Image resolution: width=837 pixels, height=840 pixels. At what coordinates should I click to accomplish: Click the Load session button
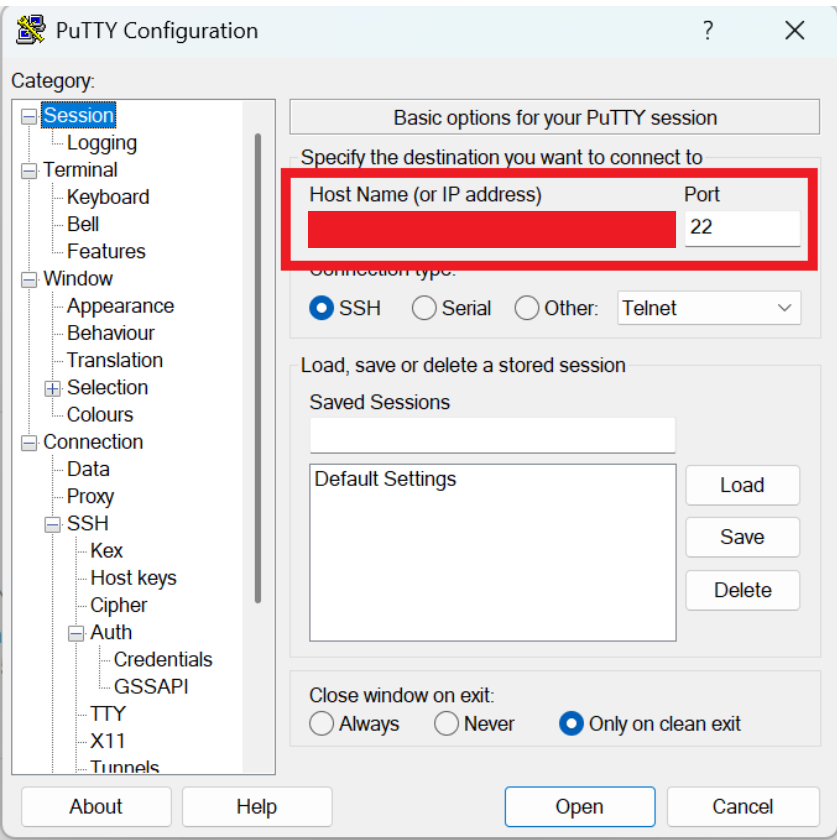tap(743, 485)
